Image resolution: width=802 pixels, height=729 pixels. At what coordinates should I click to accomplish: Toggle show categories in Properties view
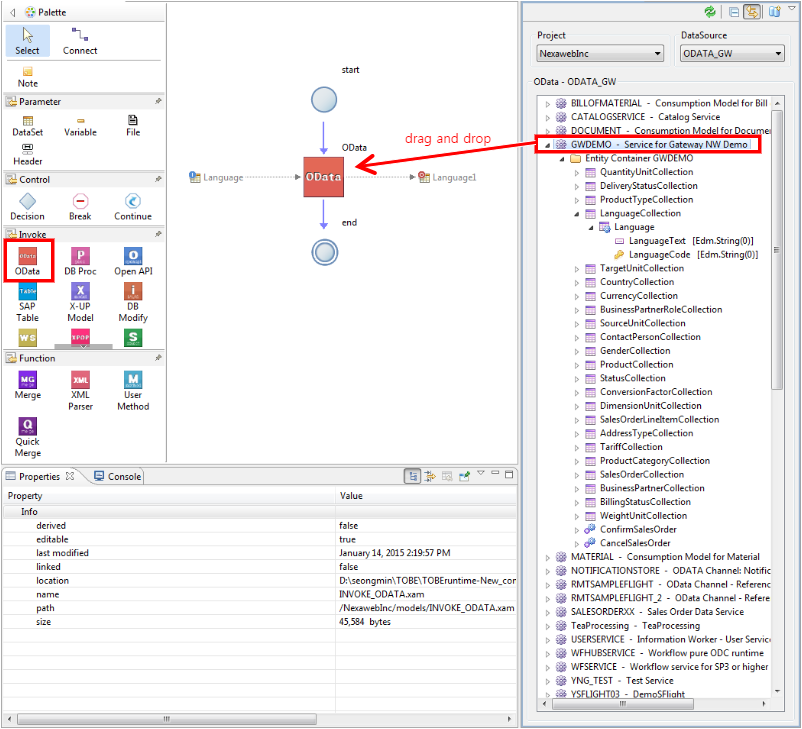412,476
